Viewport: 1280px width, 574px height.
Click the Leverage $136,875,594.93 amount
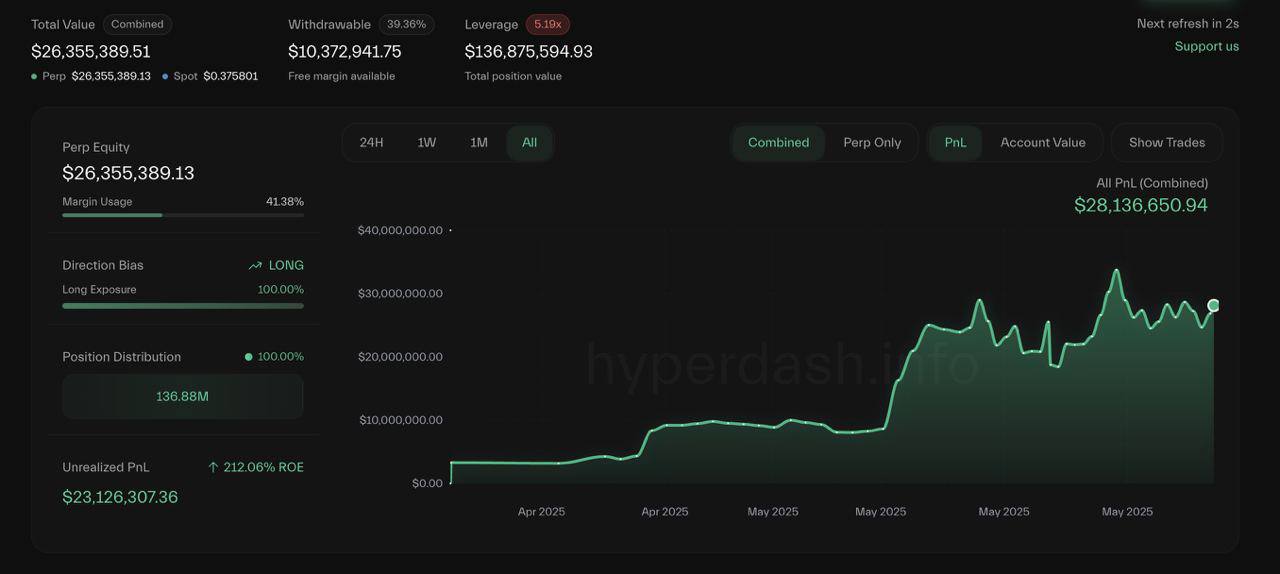[x=529, y=51]
